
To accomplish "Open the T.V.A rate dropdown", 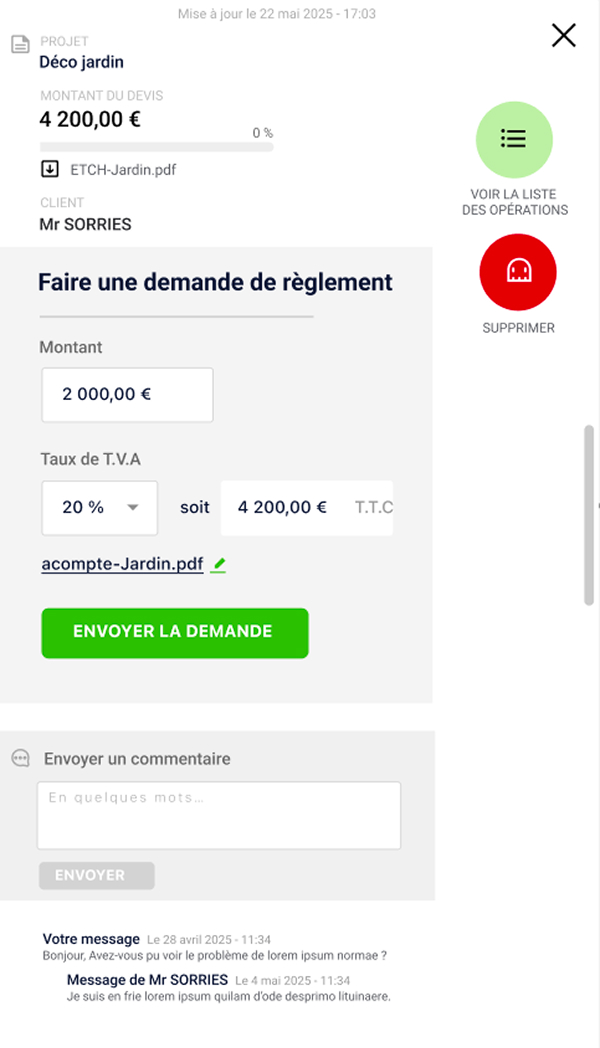I will point(99,507).
